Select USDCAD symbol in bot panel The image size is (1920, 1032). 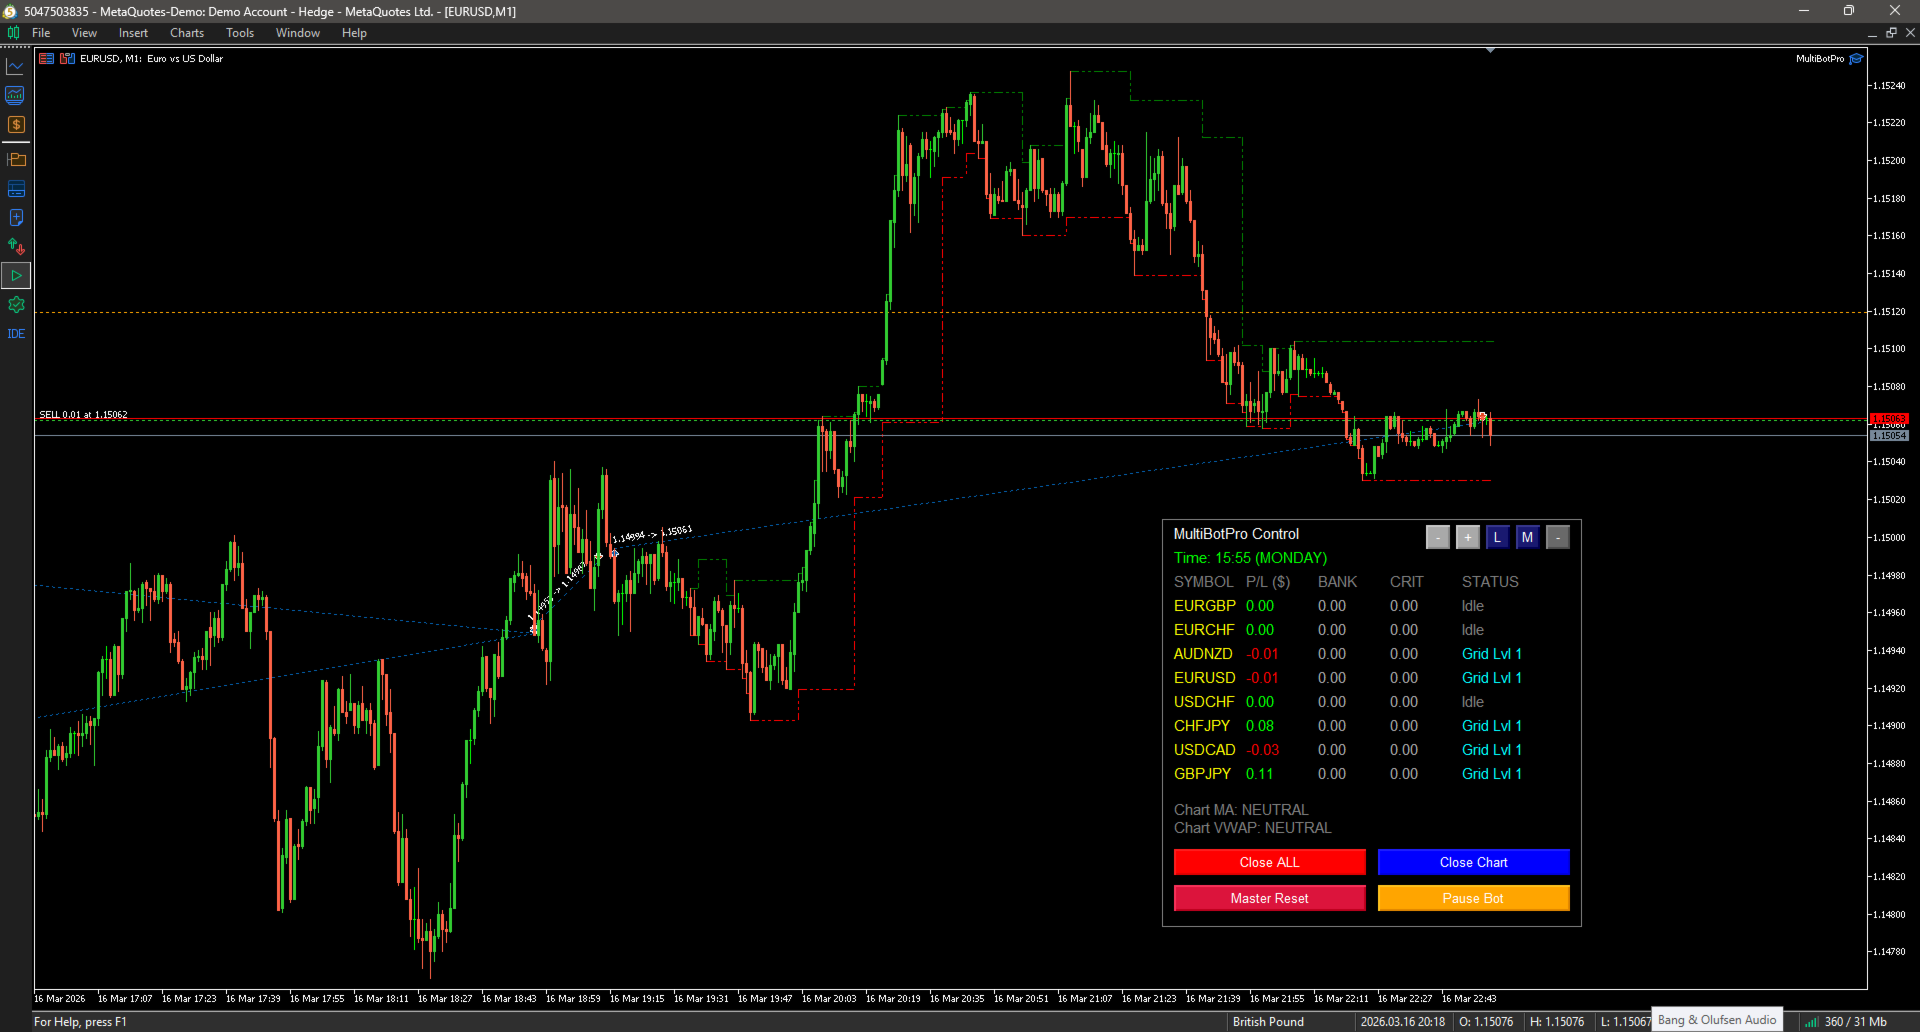point(1204,750)
